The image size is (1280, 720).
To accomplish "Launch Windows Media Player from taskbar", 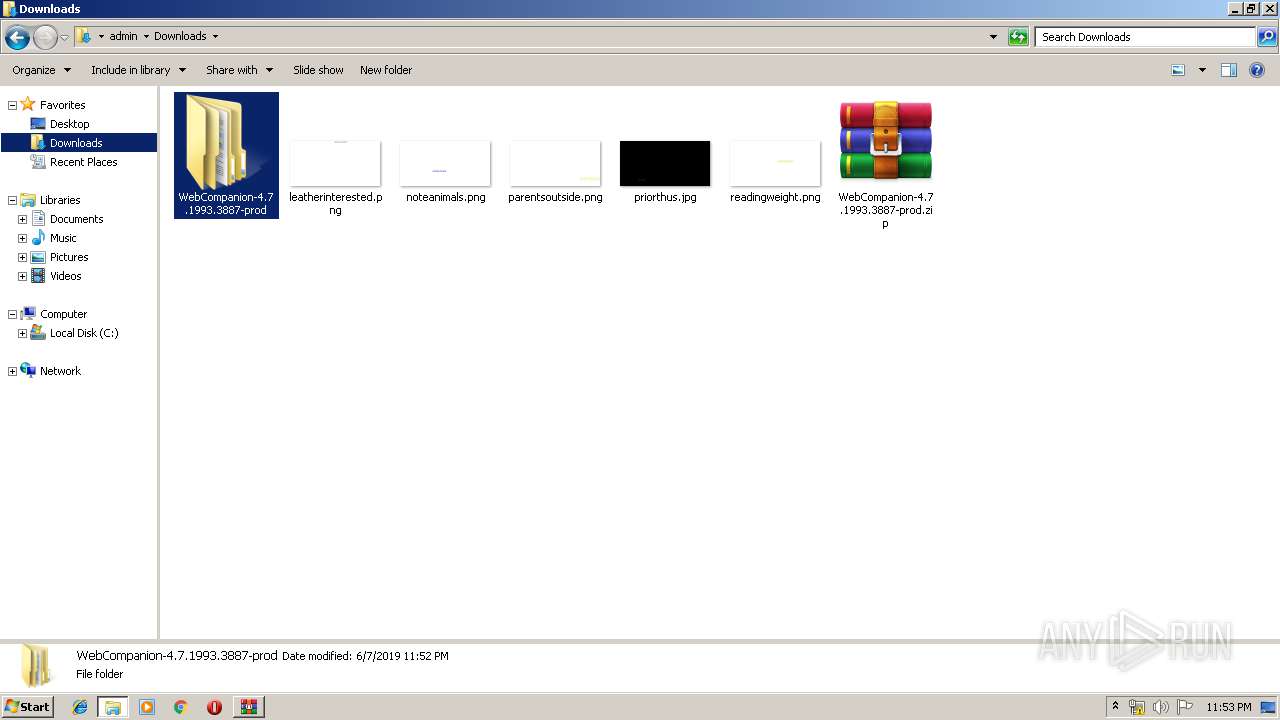I will pyautogui.click(x=147, y=707).
